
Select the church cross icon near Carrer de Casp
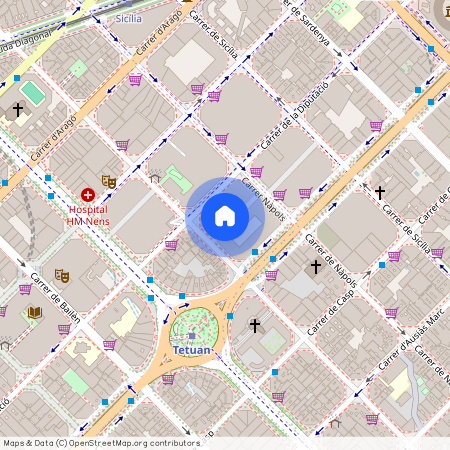pos(316,267)
